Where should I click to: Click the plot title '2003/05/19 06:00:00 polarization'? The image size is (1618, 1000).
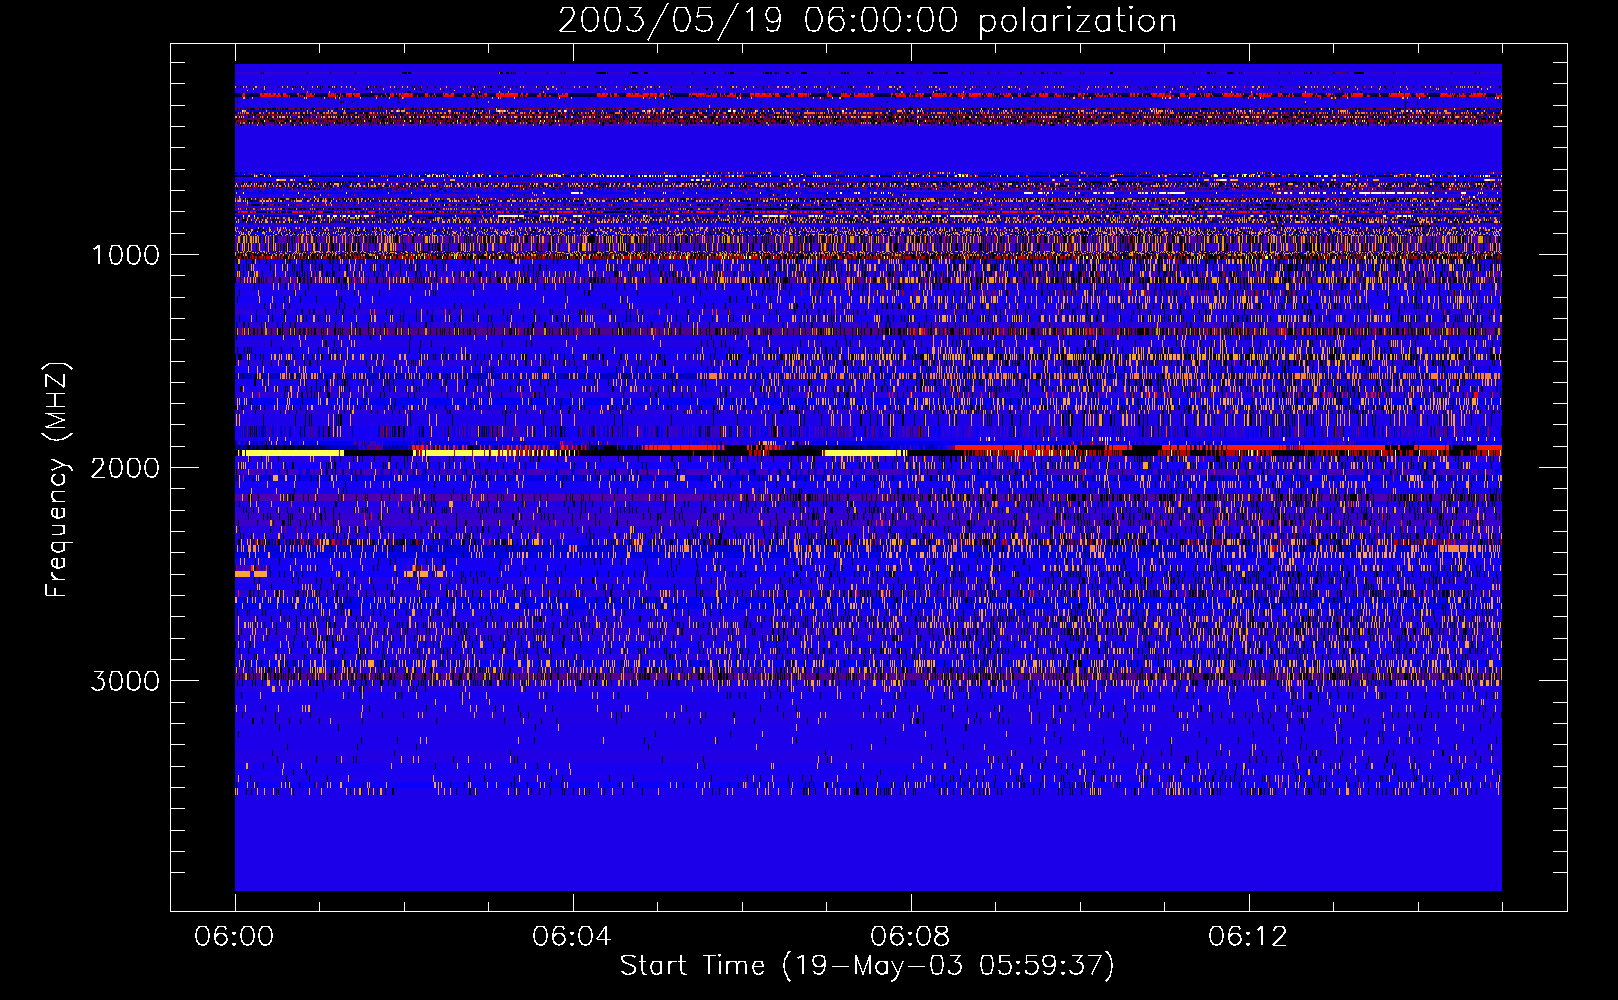pyautogui.click(x=867, y=20)
